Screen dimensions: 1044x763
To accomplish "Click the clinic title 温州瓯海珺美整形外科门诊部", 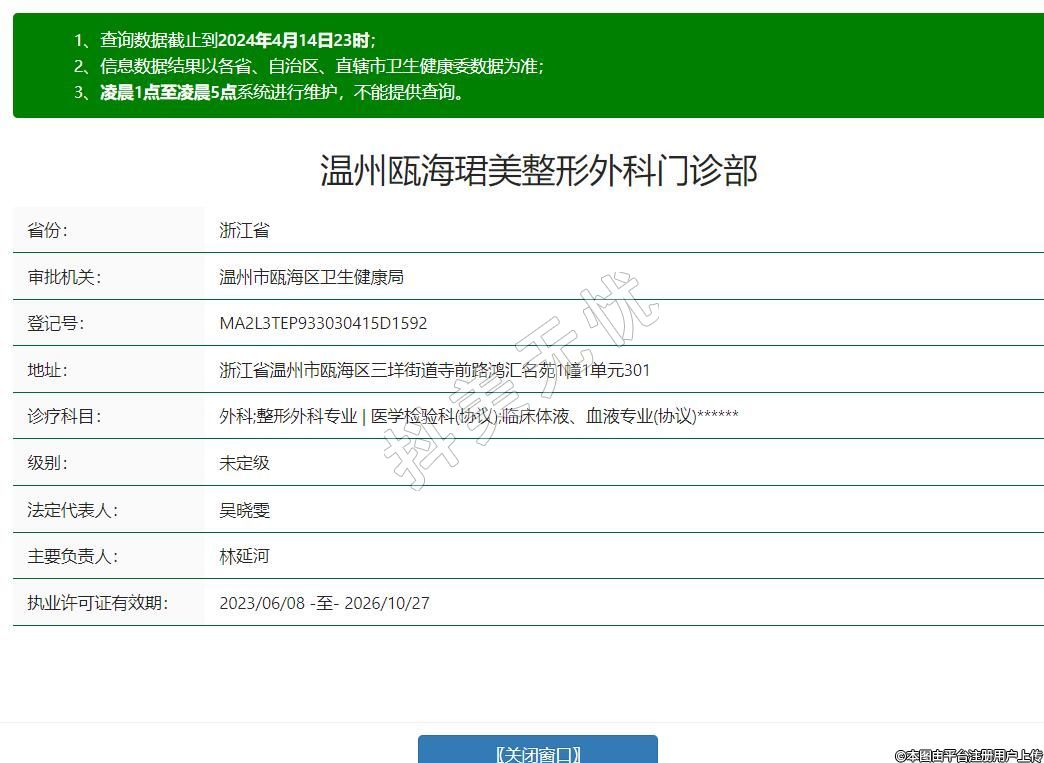I will tap(538, 171).
